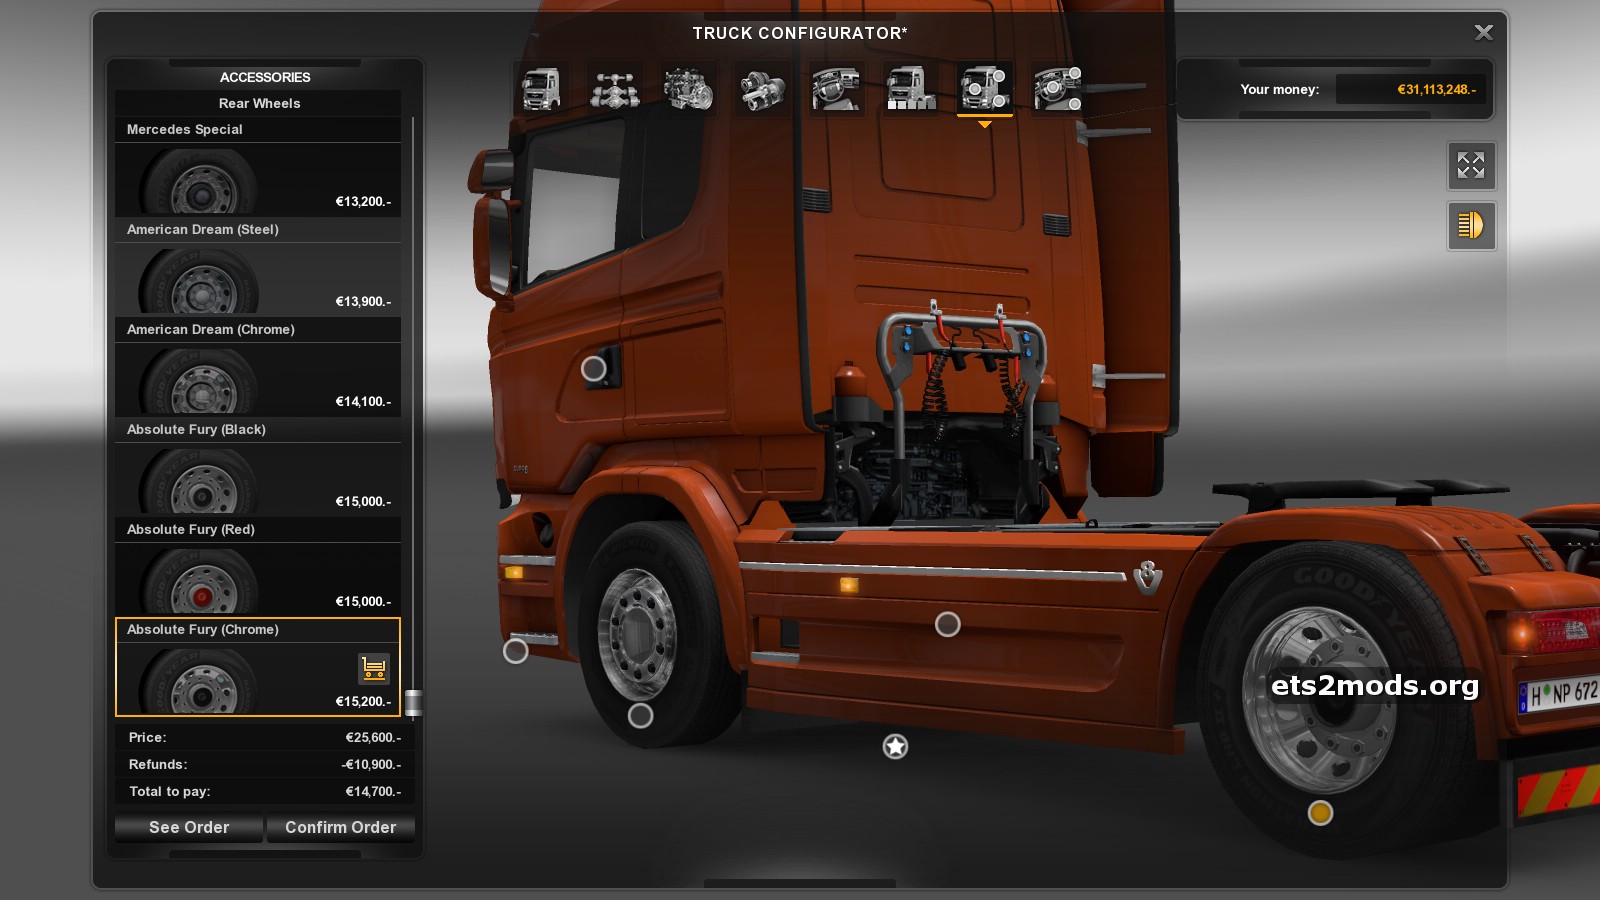Screen dimensions: 1600x900
Task: Open the interior accessories category
Action: 1059,88
